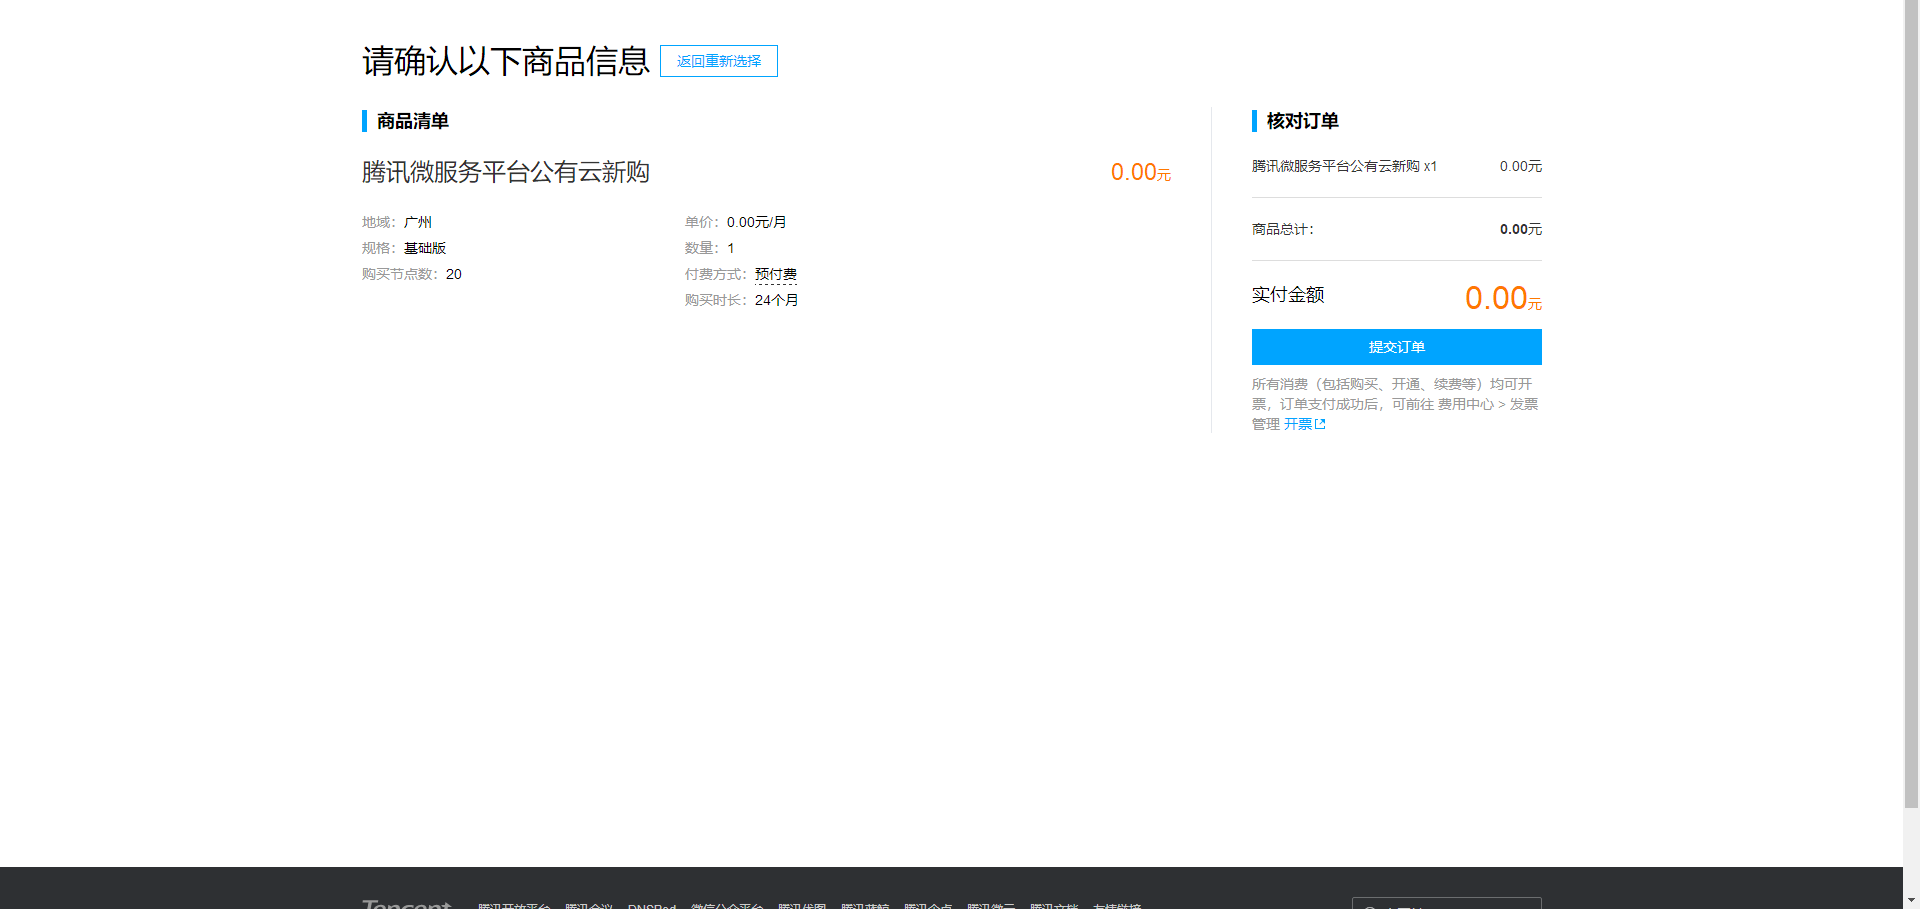The image size is (1920, 909).
Task: Click the page title 请确认以下商品信息
Action: click(506, 61)
